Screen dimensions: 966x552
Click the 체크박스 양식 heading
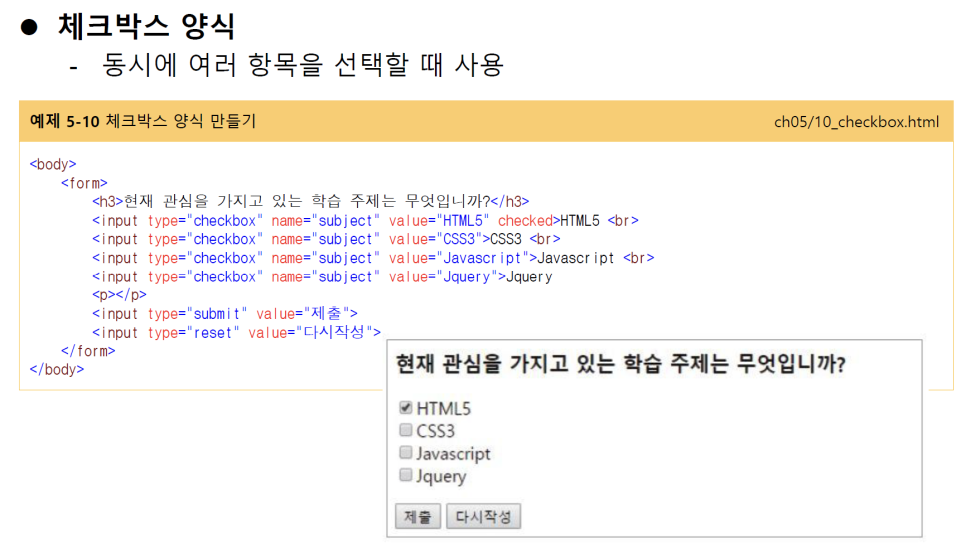point(147,26)
